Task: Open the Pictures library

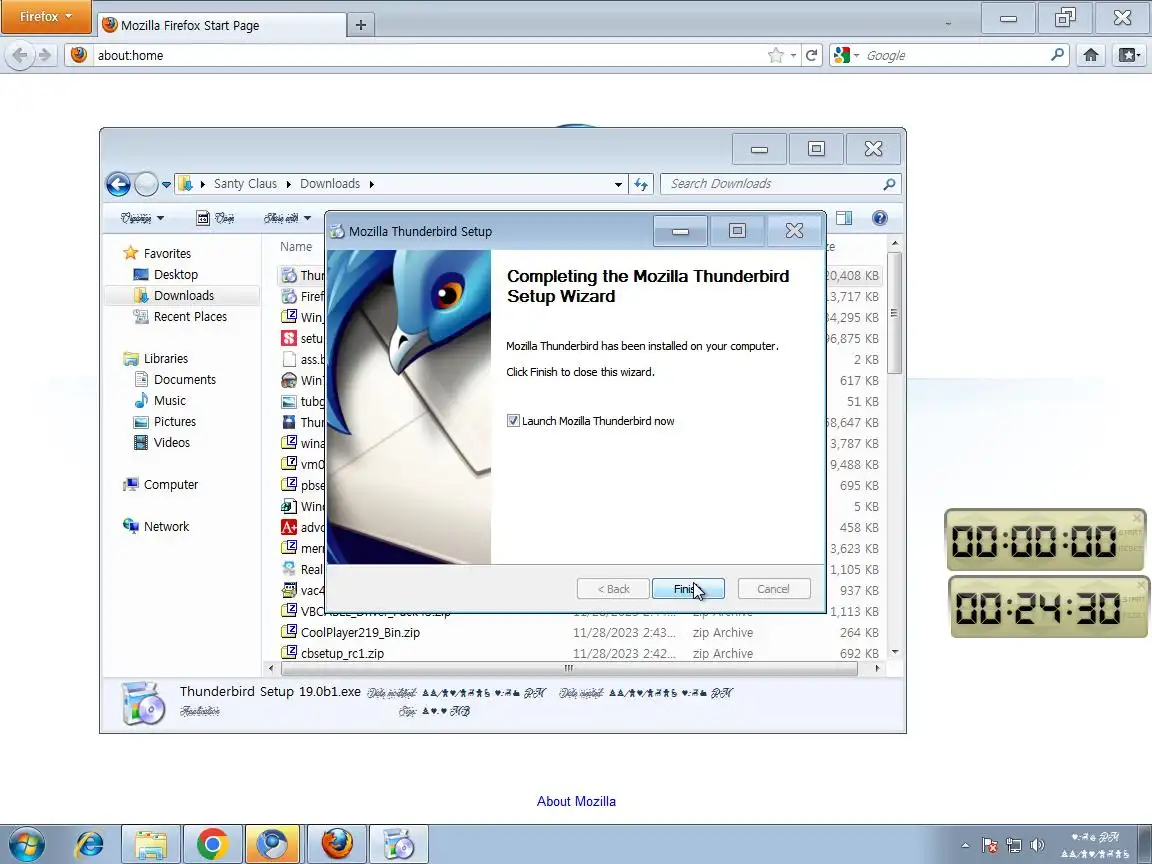Action: coord(175,422)
